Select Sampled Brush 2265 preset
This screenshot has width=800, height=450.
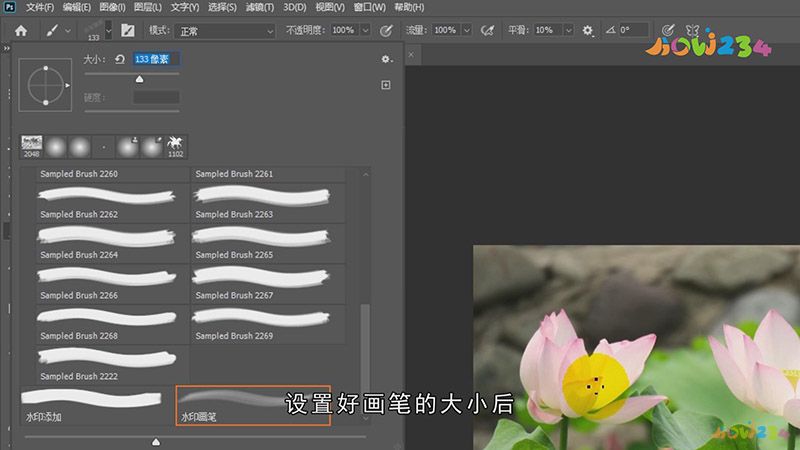pos(268,243)
